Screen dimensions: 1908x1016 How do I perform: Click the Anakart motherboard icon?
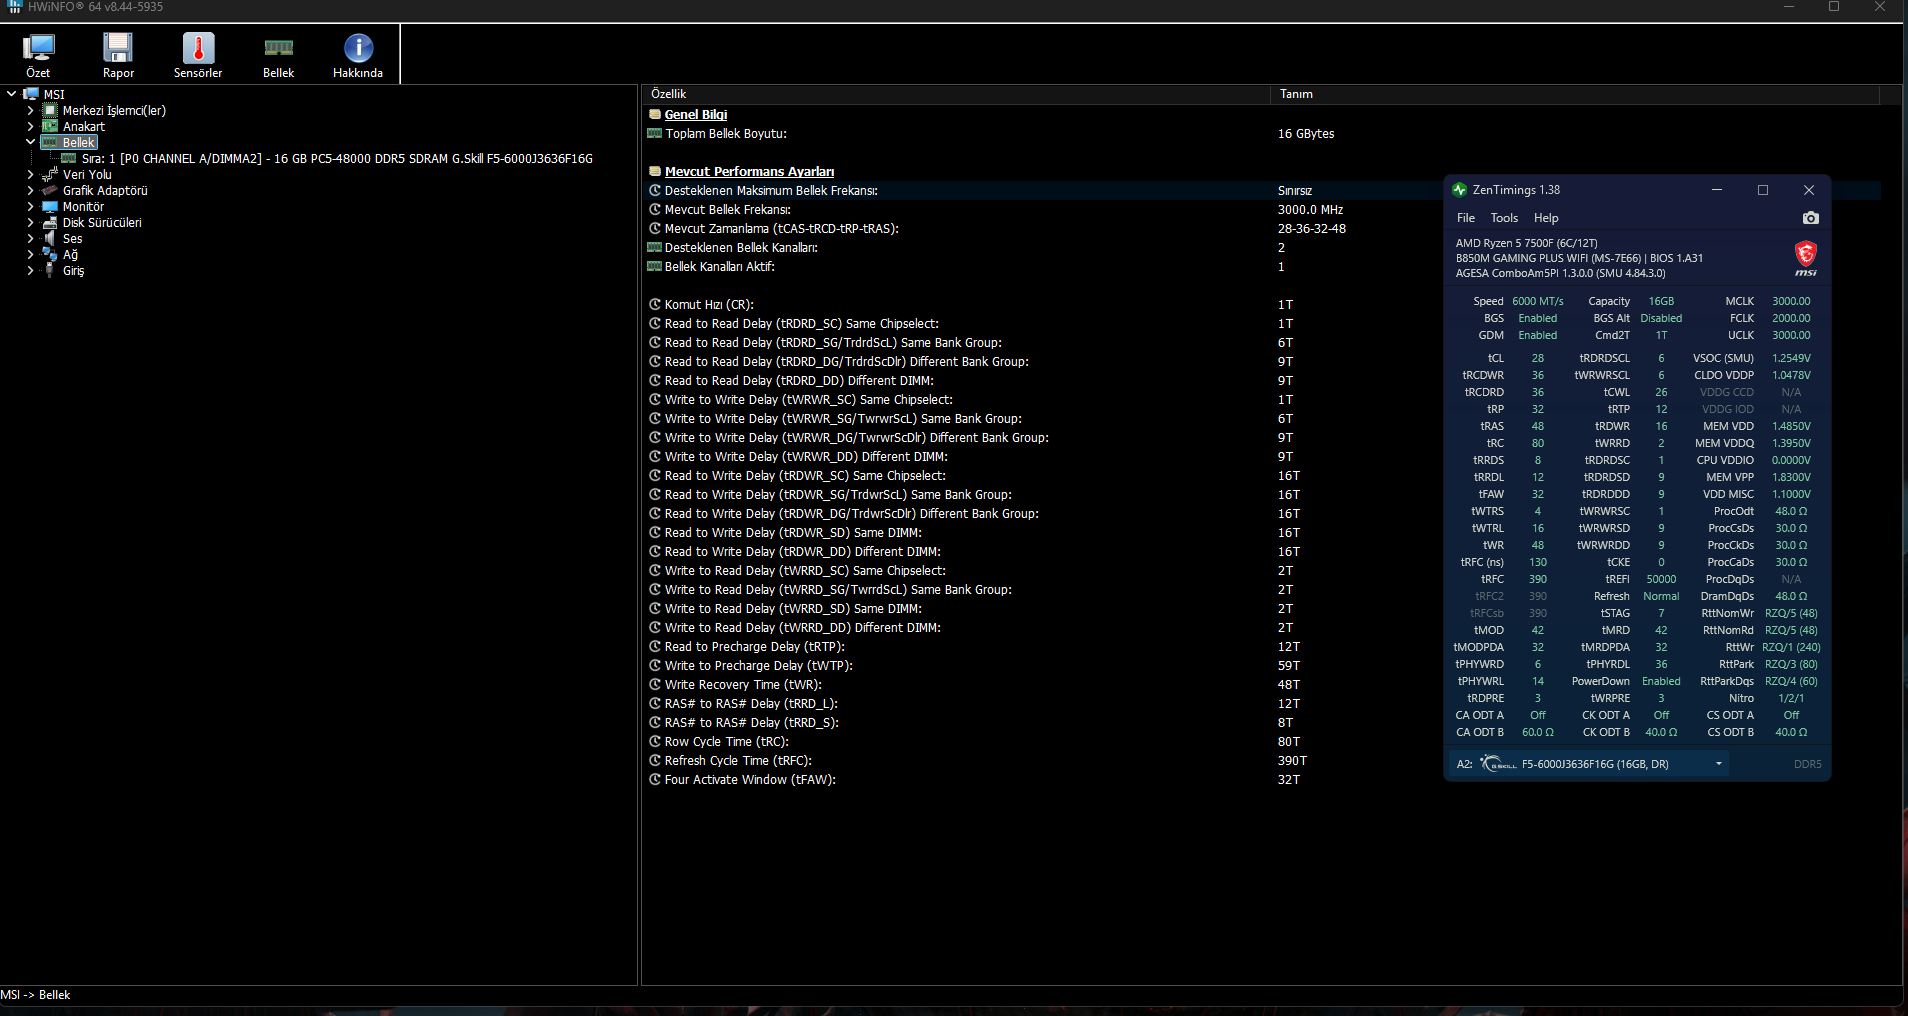click(x=50, y=126)
